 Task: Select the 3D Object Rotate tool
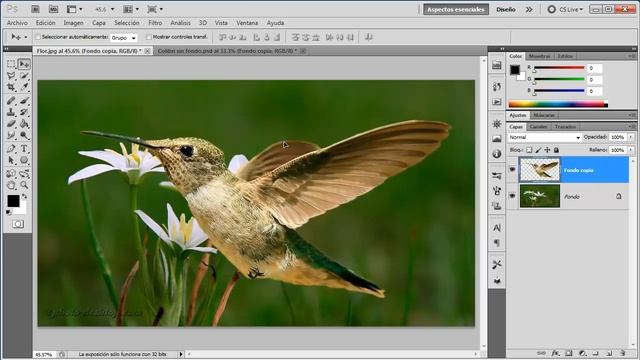[x=11, y=174]
